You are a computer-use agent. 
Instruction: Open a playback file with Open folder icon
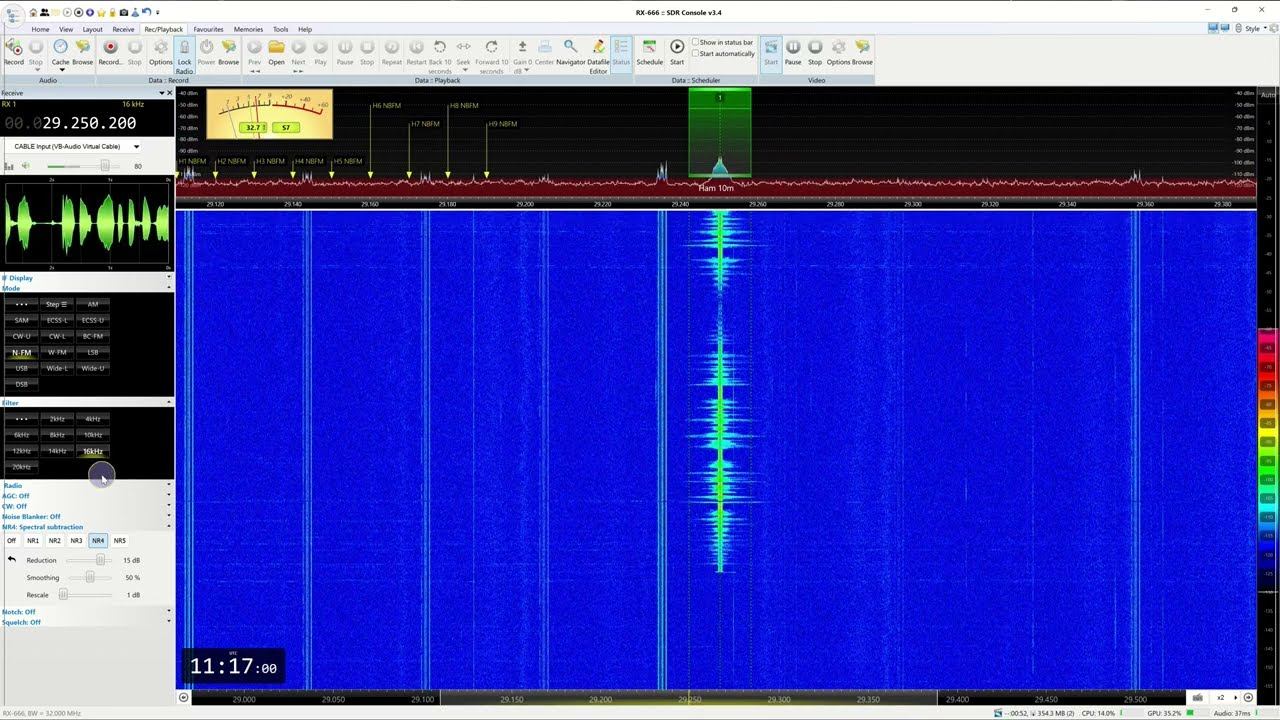click(x=276, y=47)
